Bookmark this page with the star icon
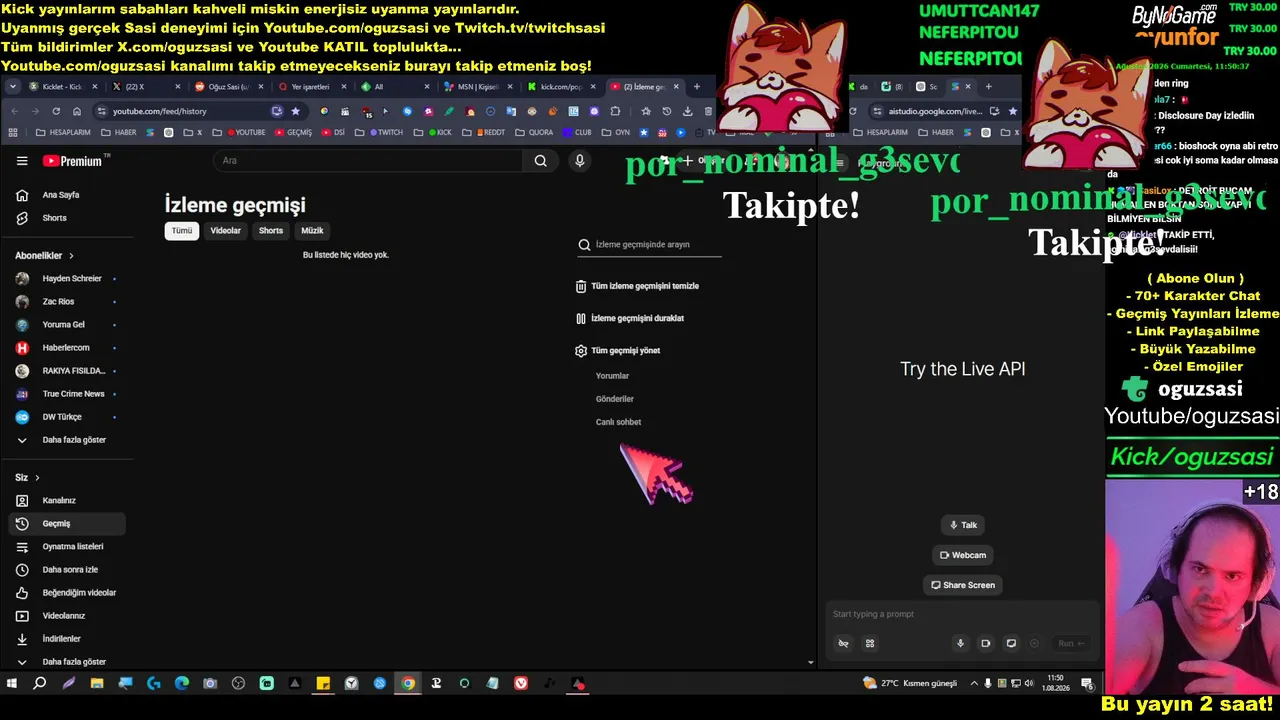This screenshot has height=720, width=1280. (295, 111)
